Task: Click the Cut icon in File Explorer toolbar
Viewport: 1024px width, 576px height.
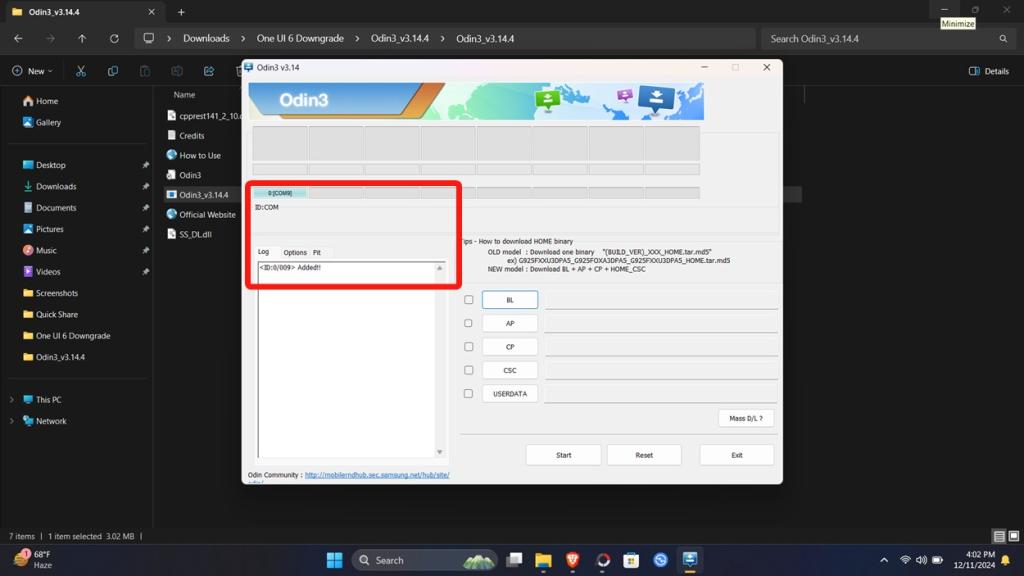Action: (x=81, y=71)
